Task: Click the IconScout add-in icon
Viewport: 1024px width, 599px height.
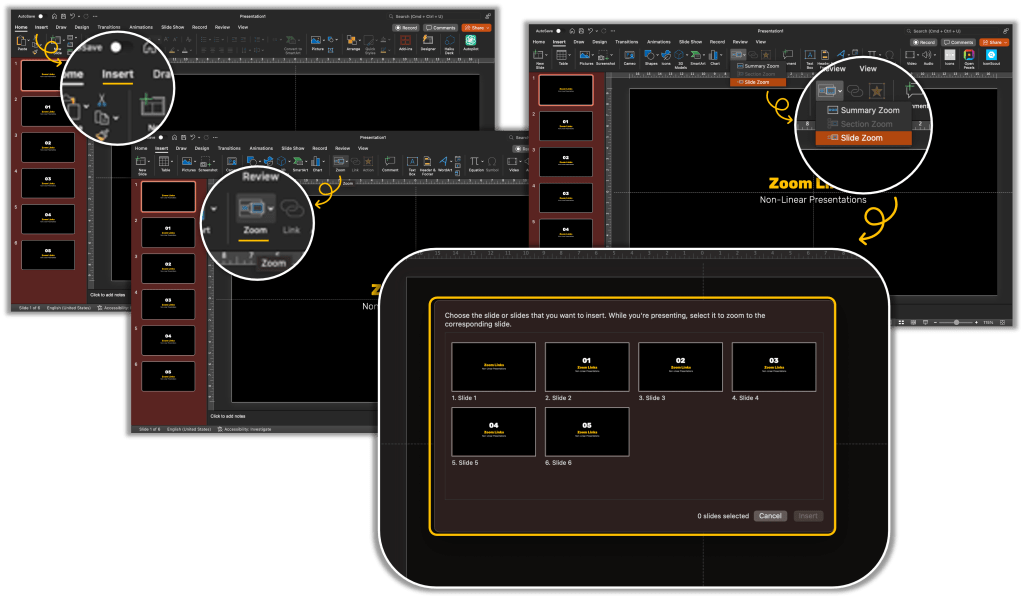Action: [x=992, y=55]
